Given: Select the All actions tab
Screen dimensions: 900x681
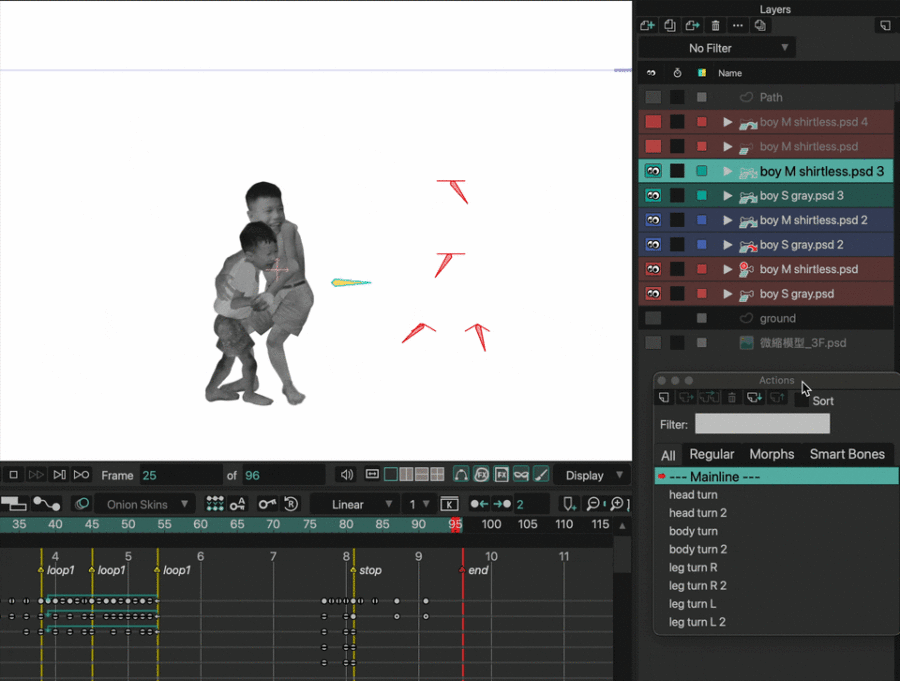Looking at the screenshot, I should (x=668, y=455).
